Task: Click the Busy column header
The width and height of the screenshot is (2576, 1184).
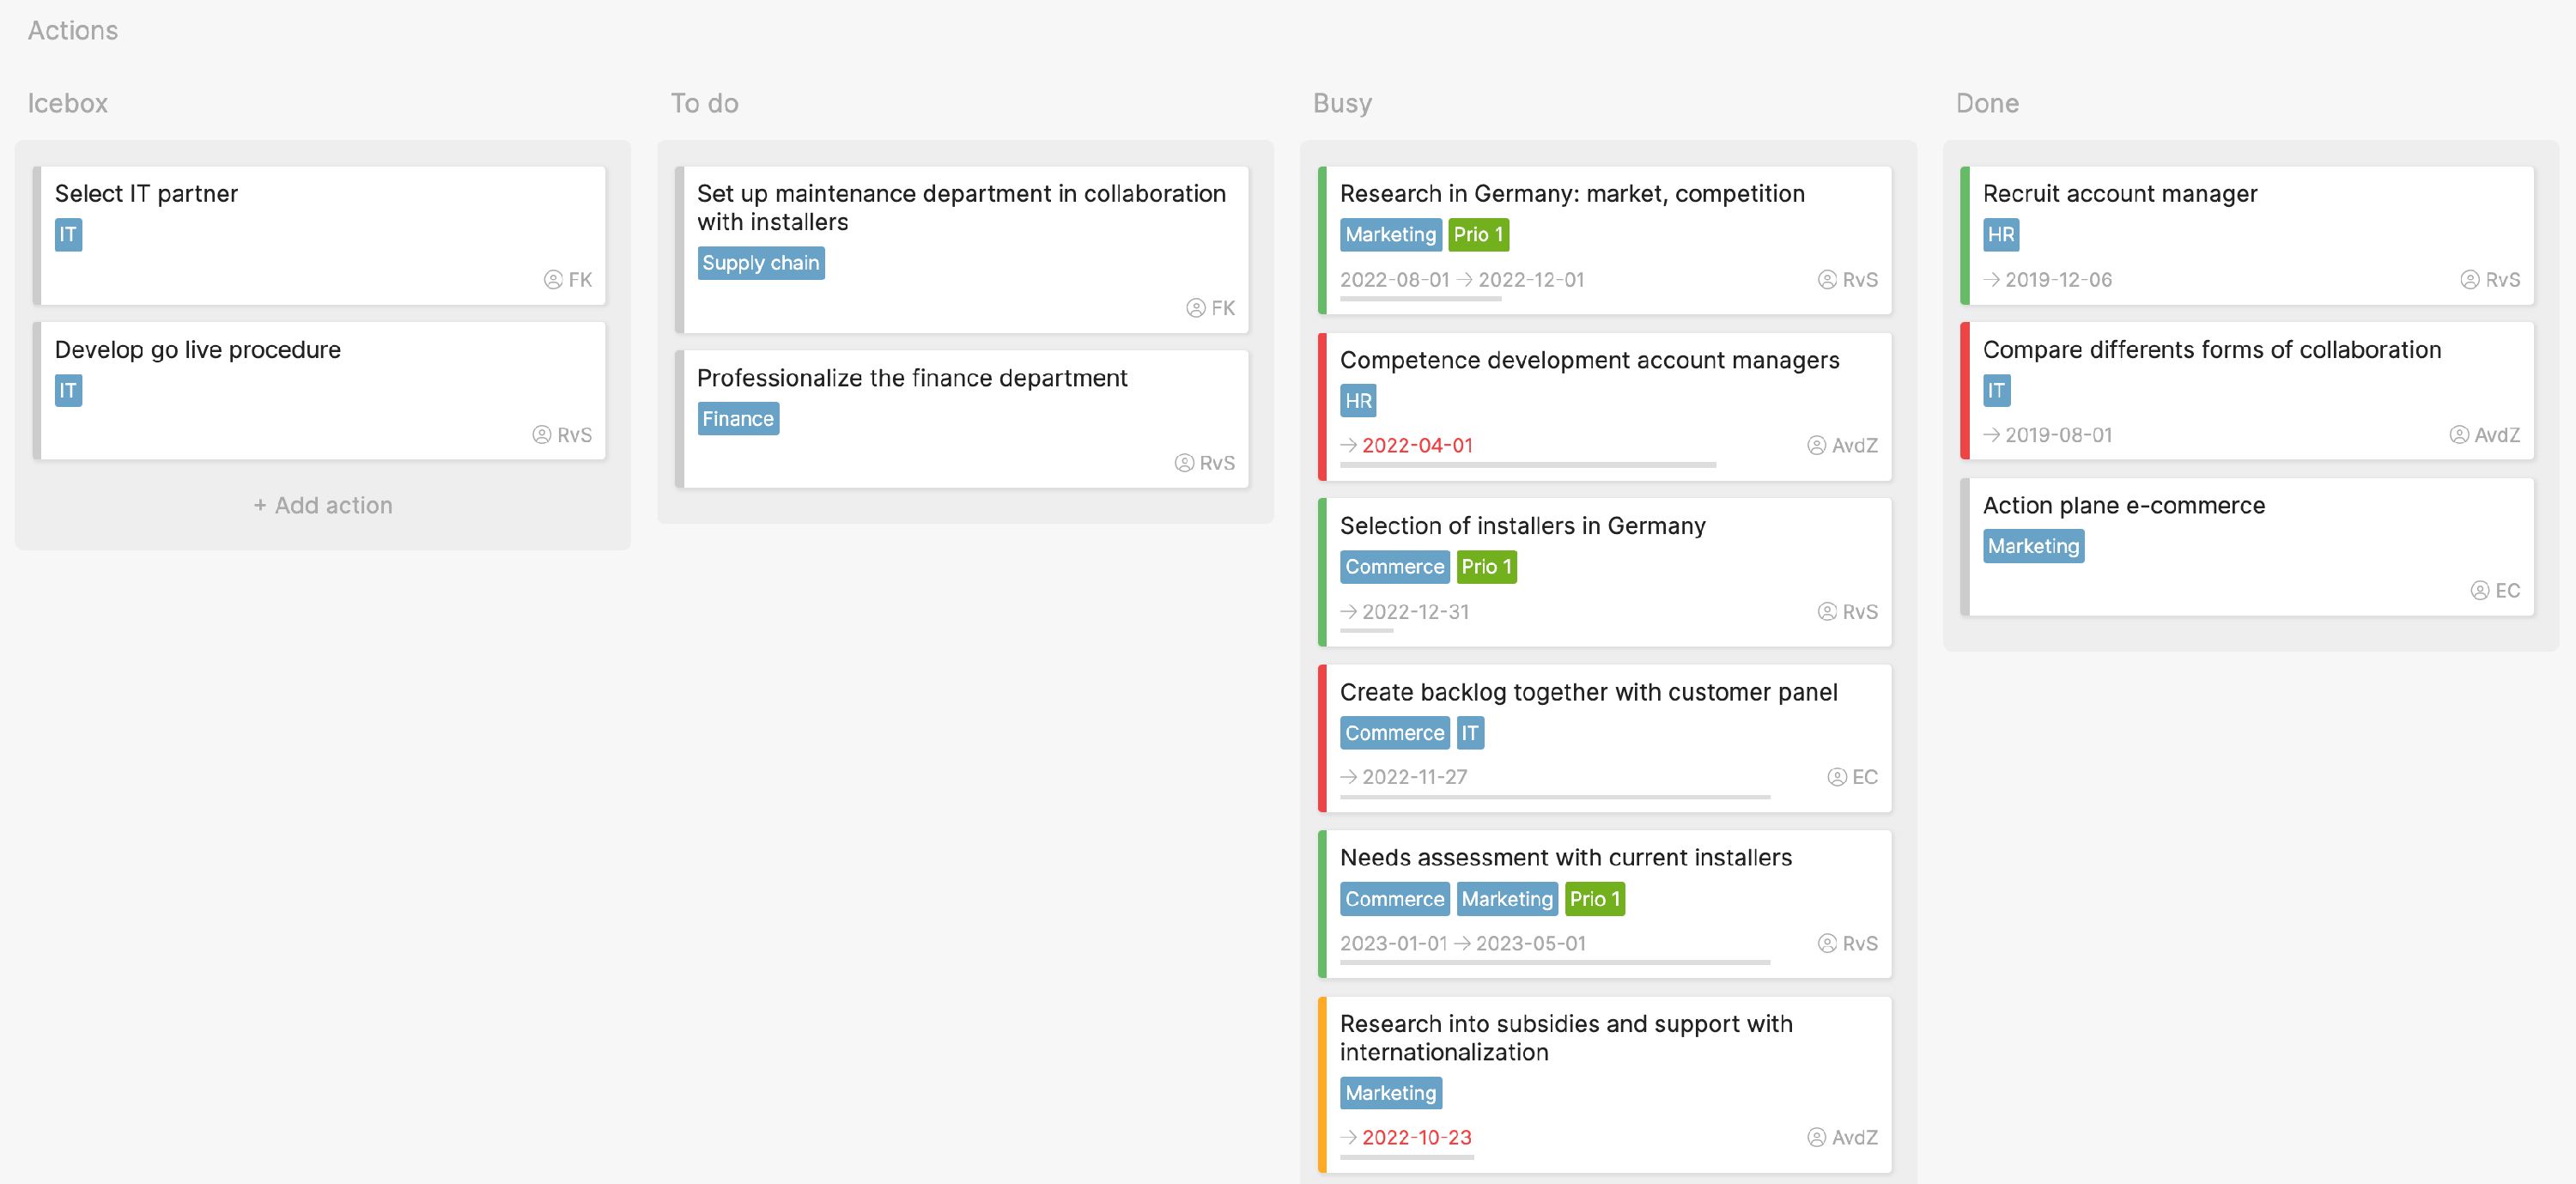Action: [x=1342, y=104]
